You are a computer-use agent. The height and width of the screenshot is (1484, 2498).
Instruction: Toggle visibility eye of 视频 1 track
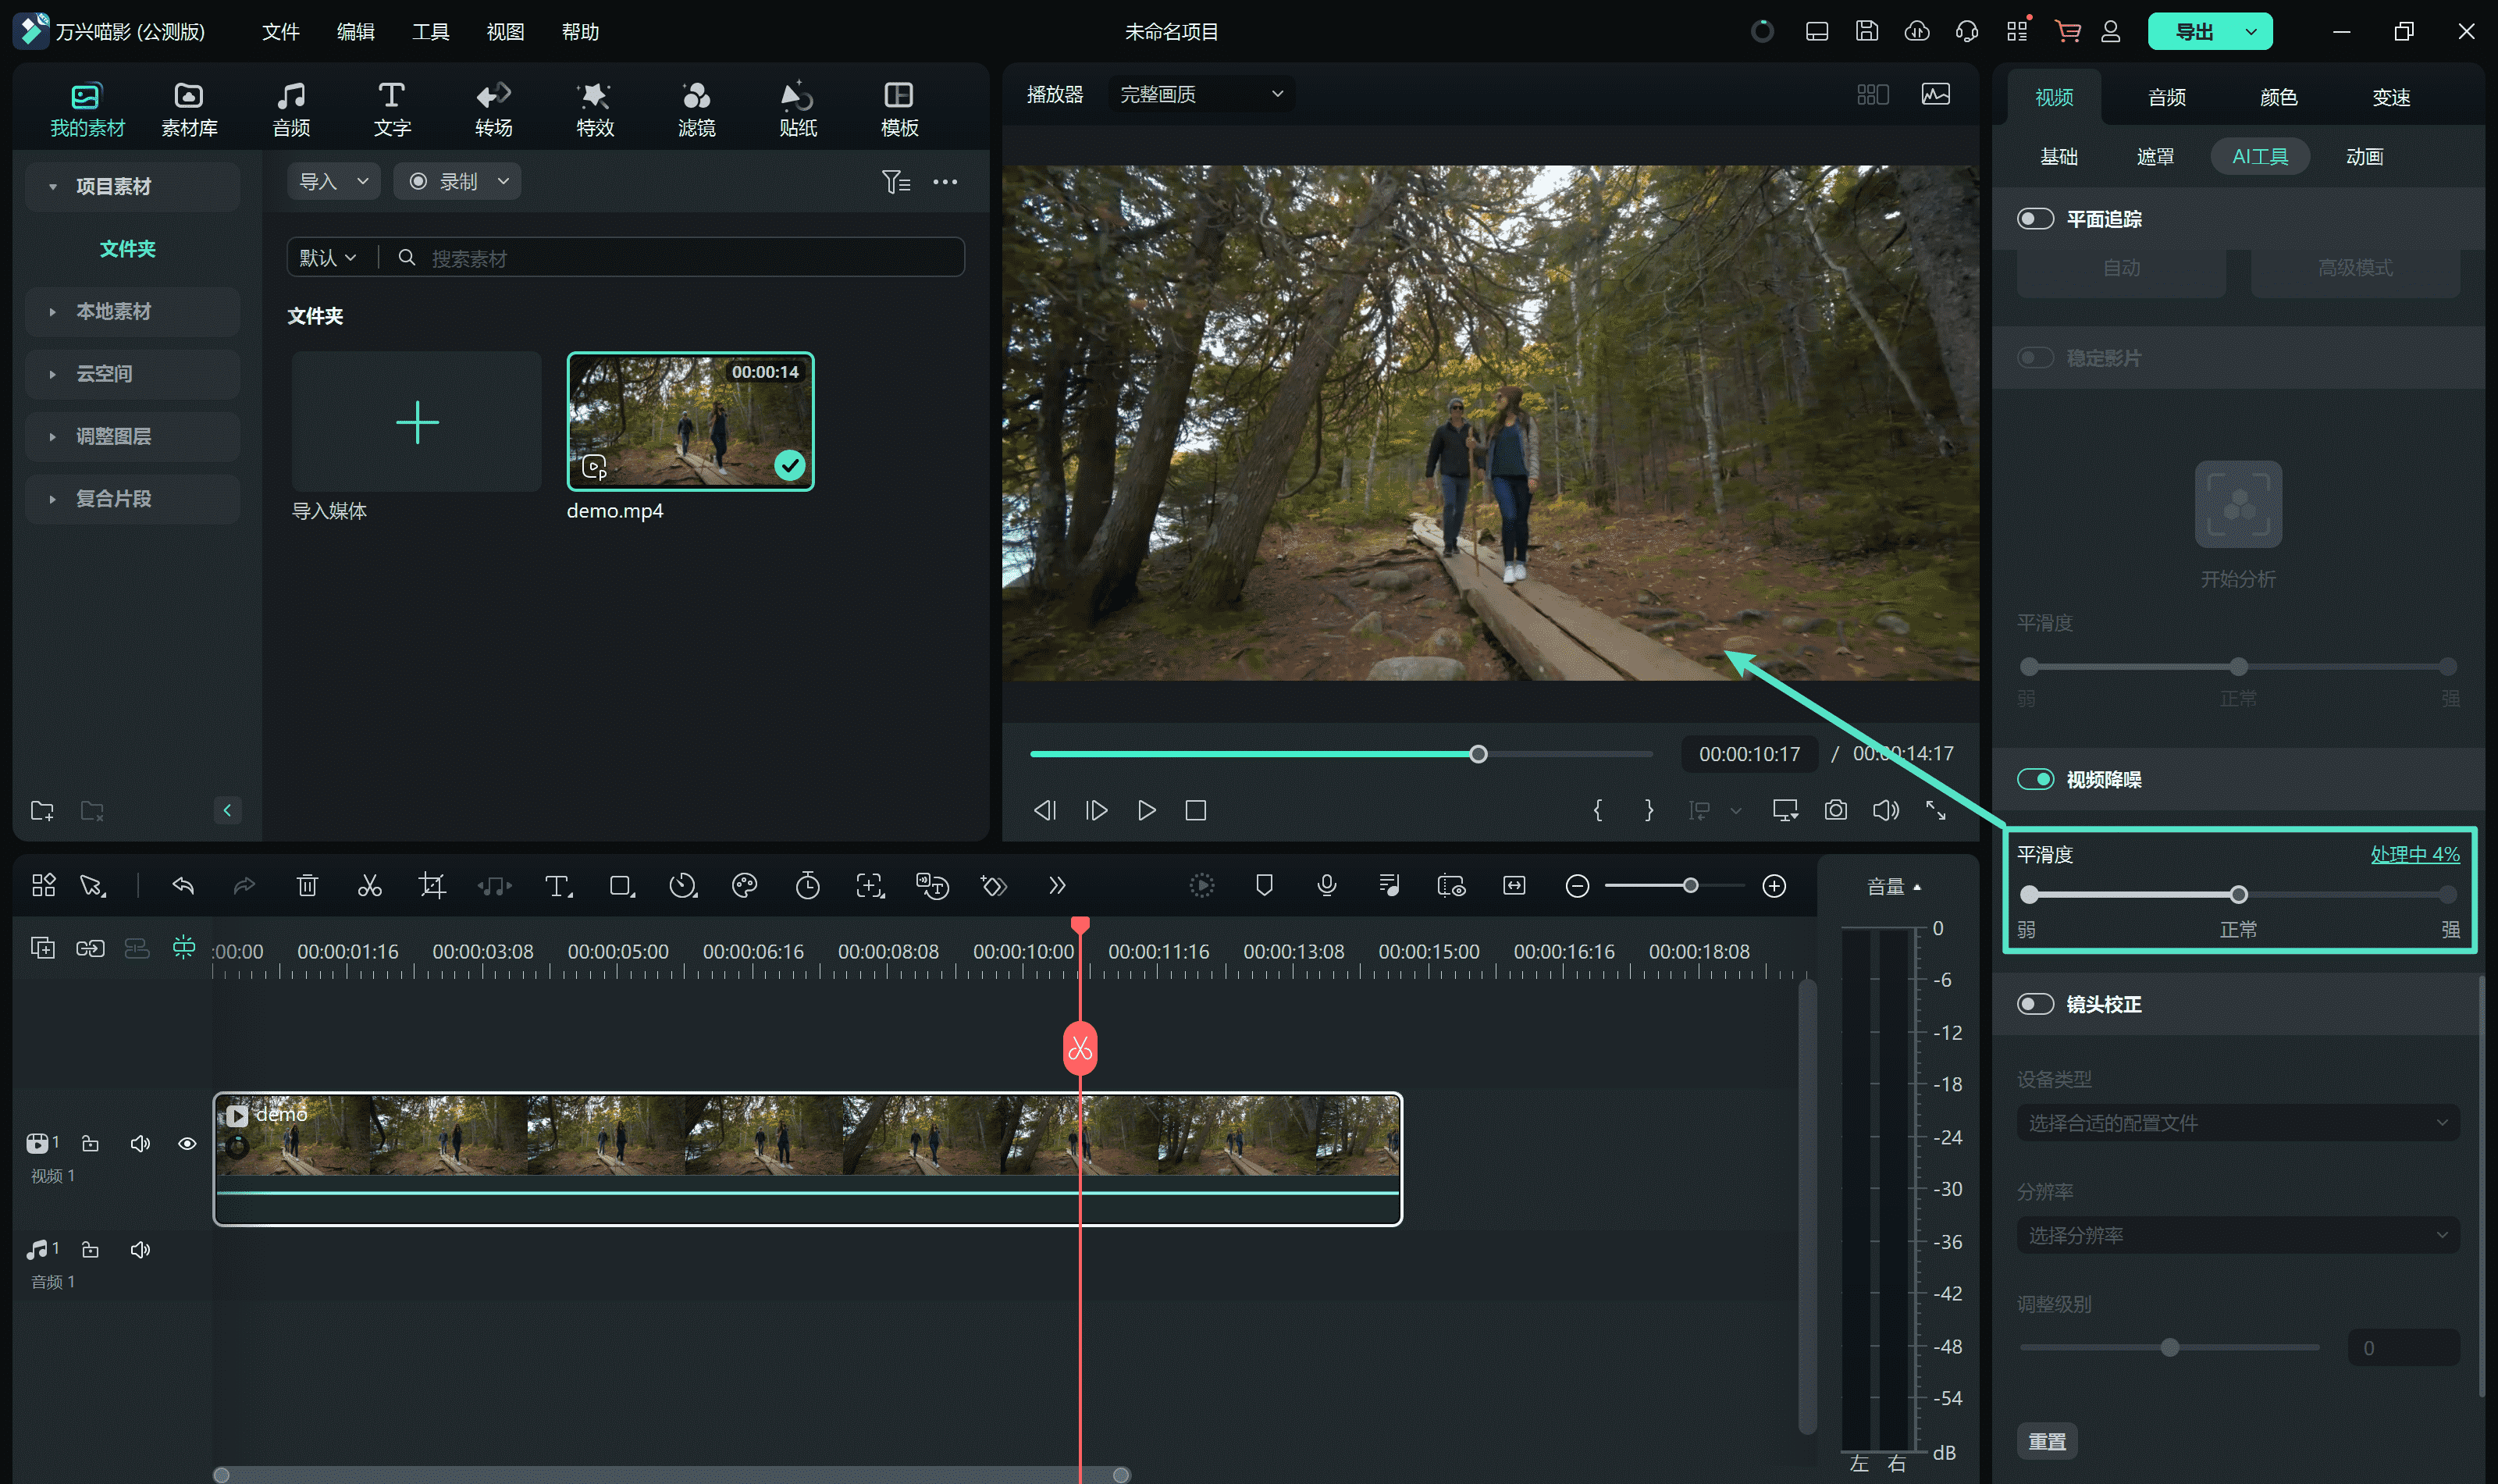(187, 1143)
